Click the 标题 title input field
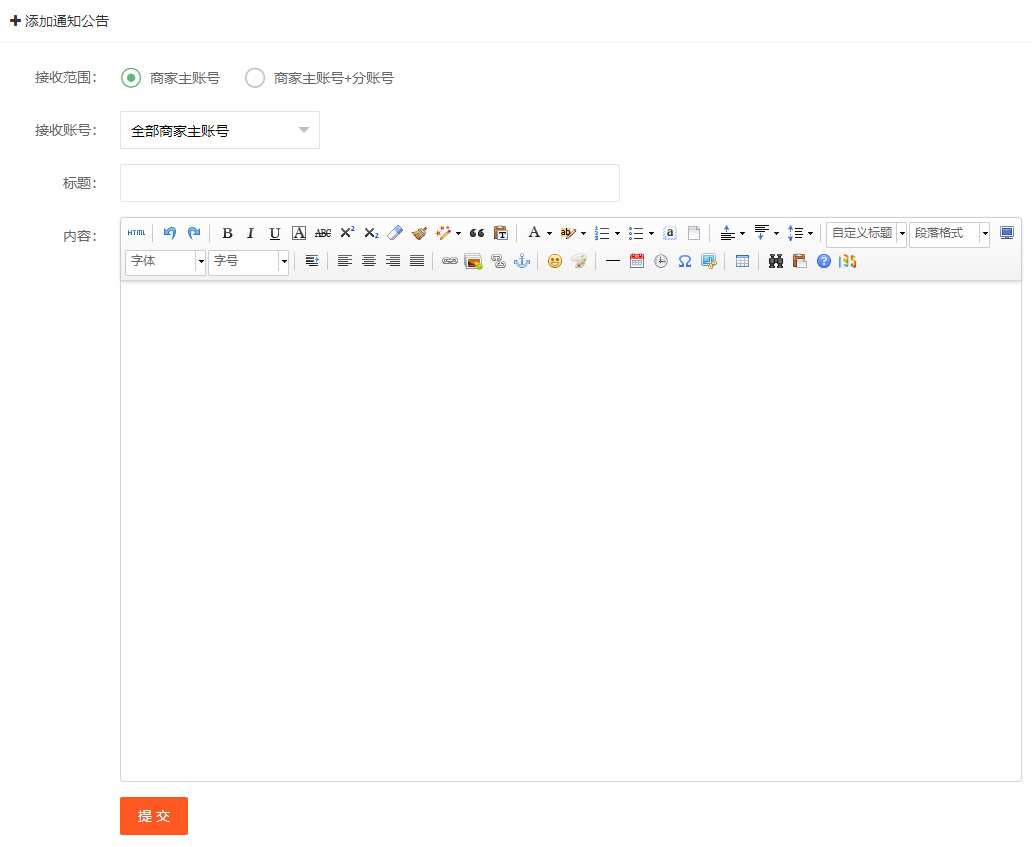 click(370, 183)
